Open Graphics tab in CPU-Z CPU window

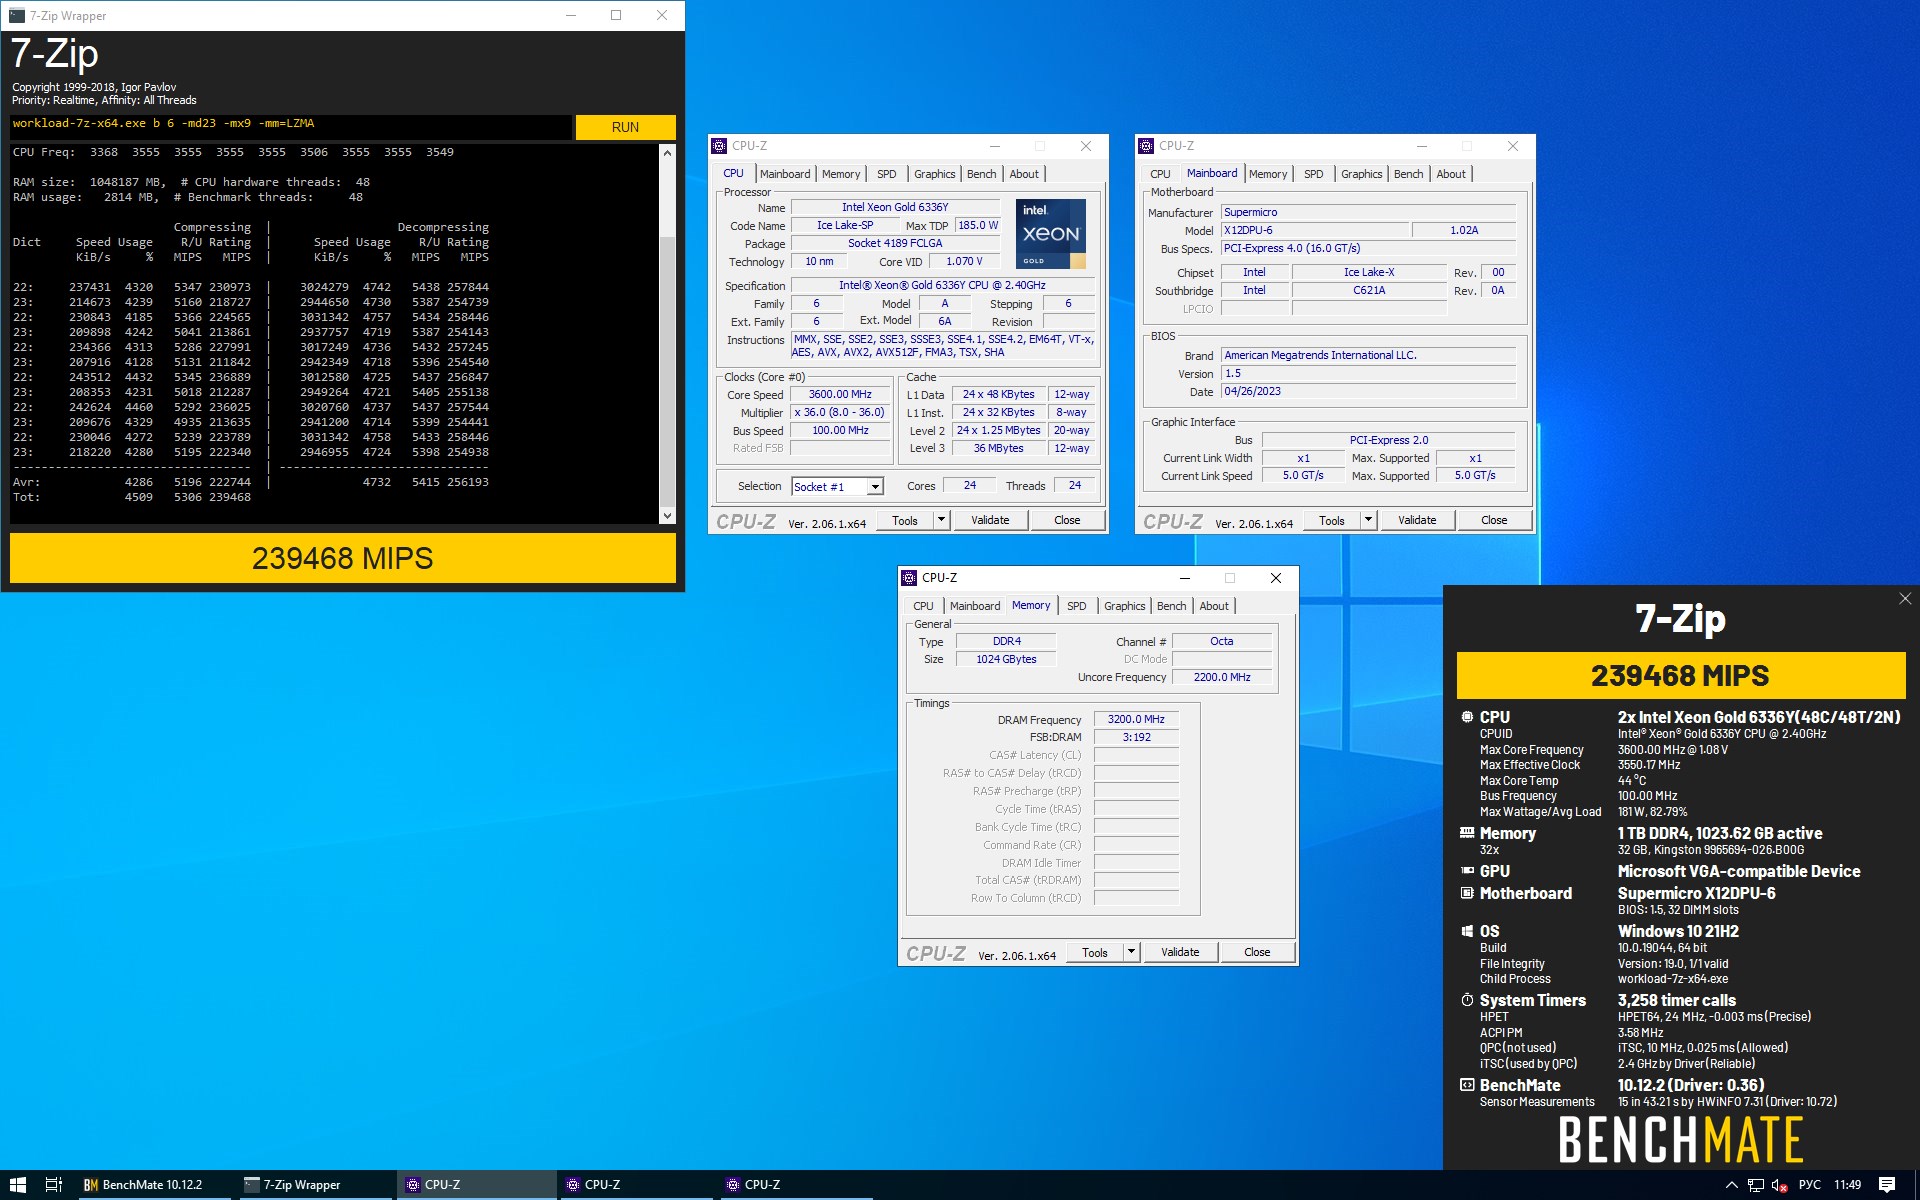tap(935, 174)
